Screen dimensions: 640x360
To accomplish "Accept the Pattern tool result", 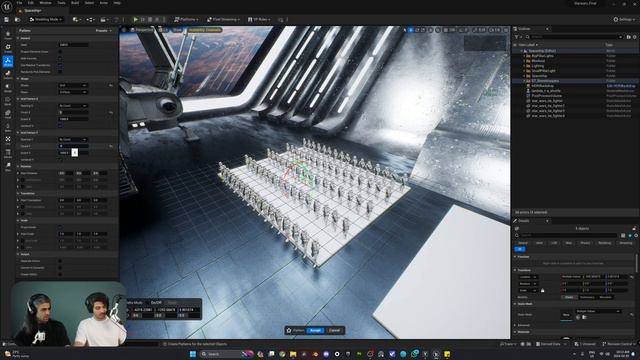I will (x=315, y=331).
